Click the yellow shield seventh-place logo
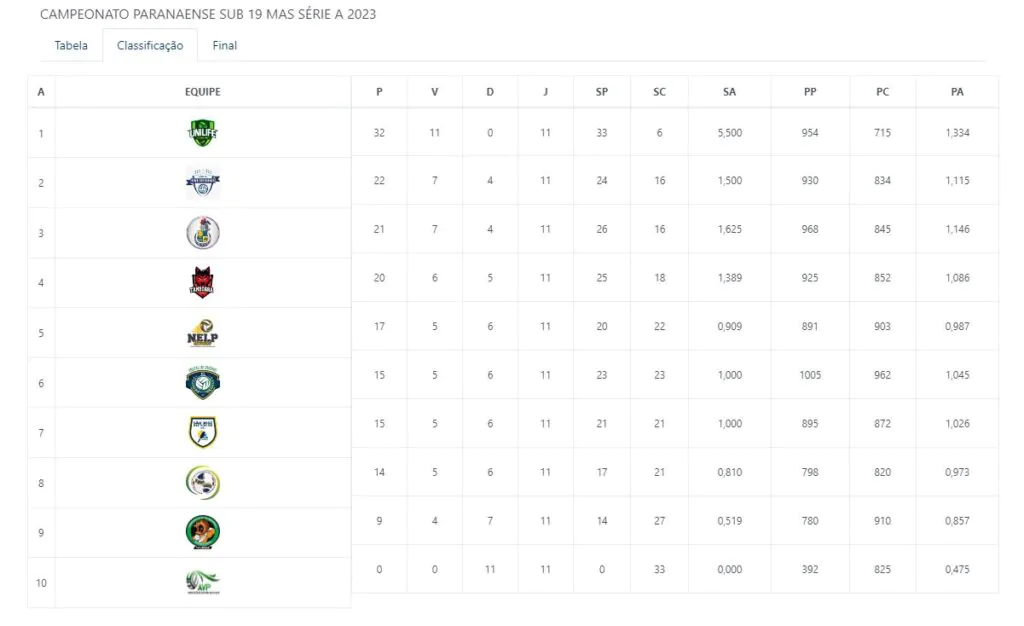Screen dimensions: 1024x626 pos(203,432)
